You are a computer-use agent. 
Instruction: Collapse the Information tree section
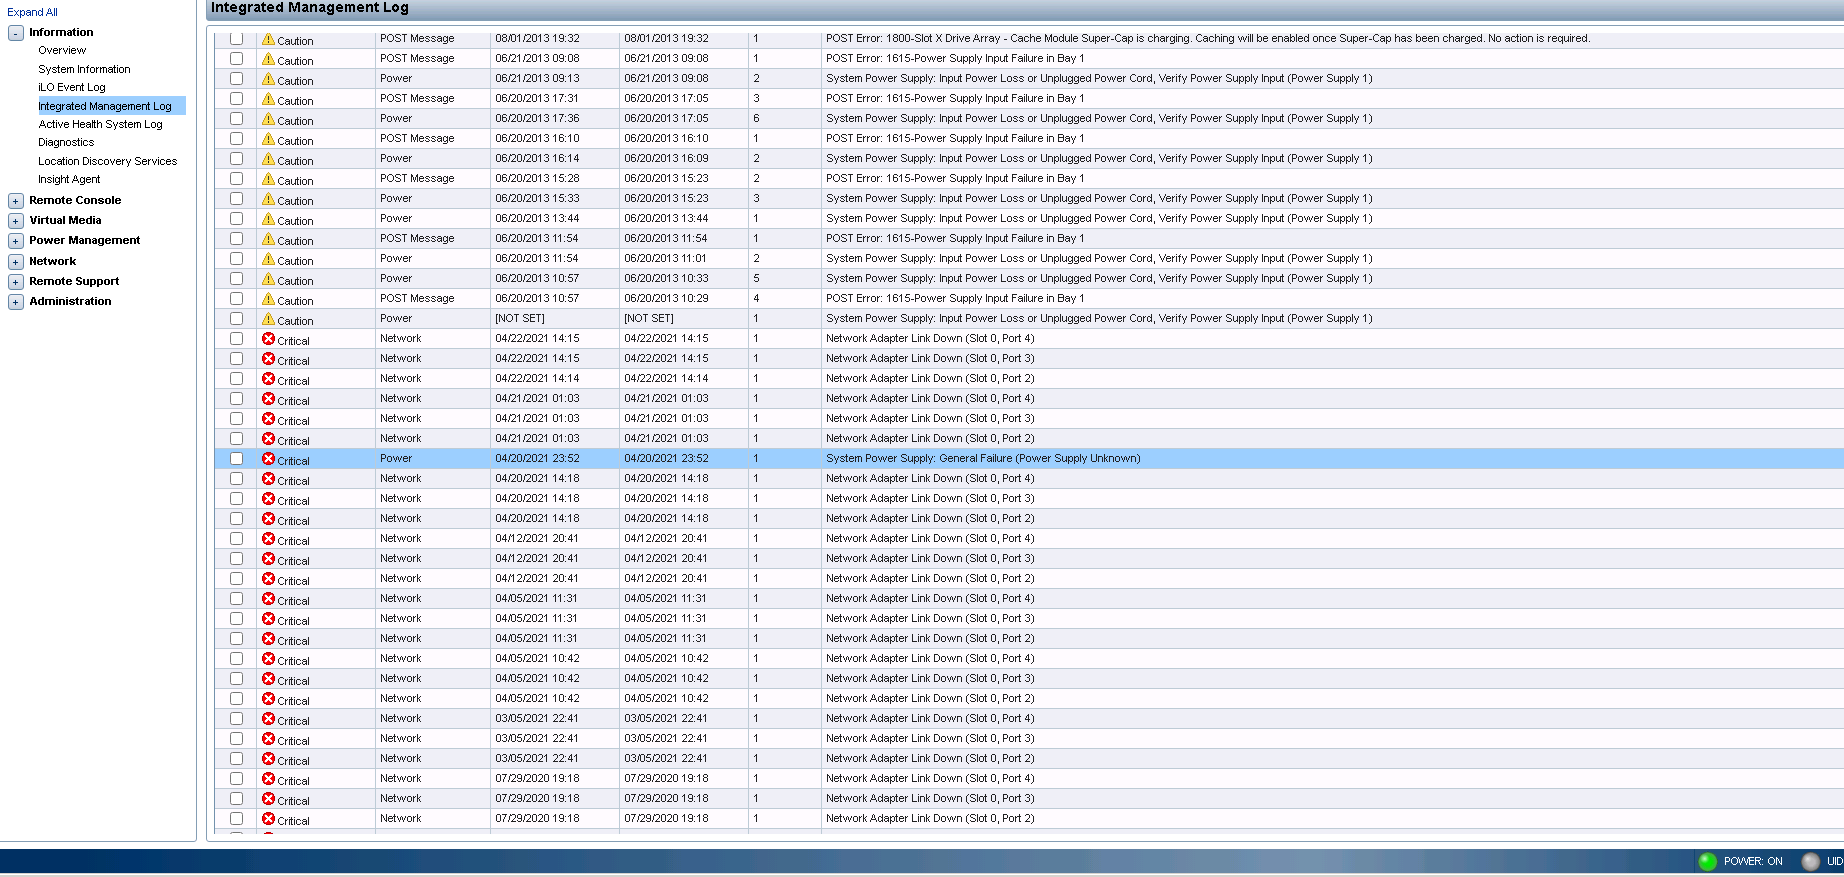coord(16,33)
